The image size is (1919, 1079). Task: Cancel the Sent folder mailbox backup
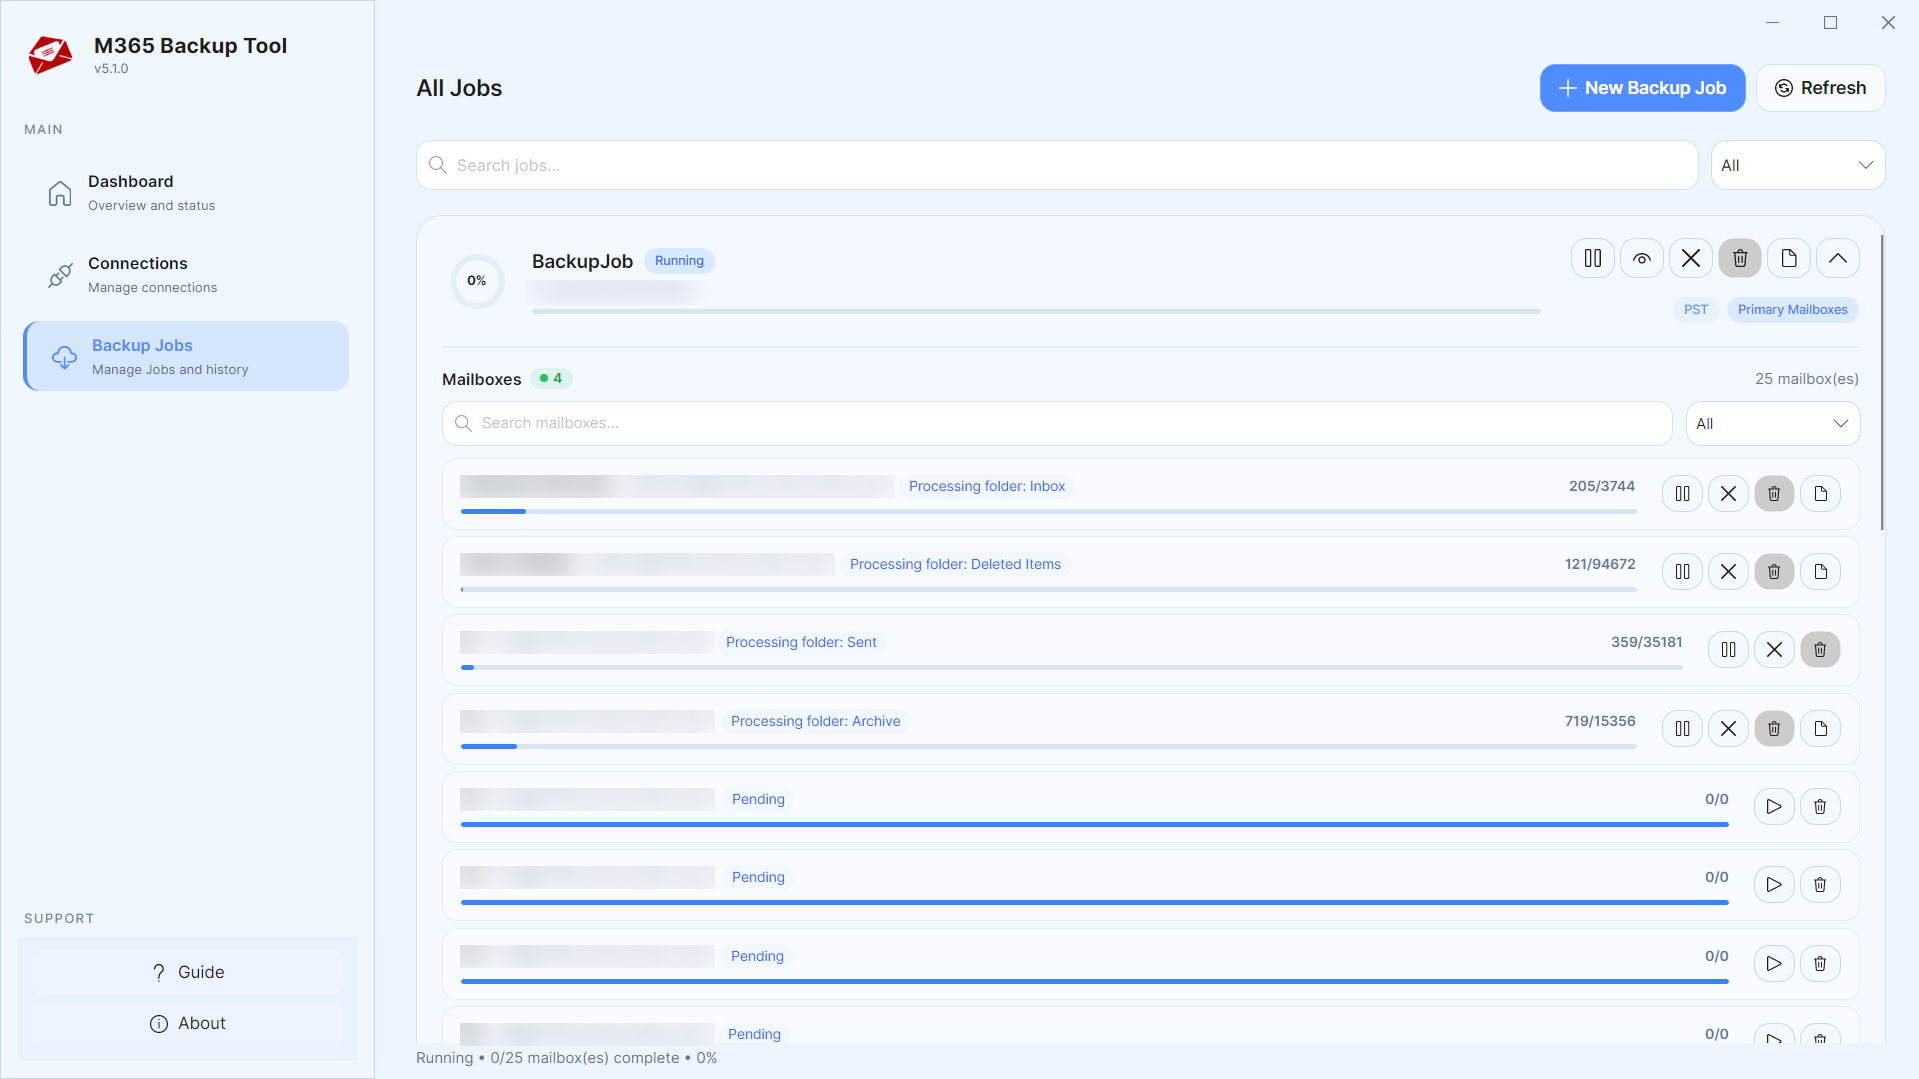(1774, 650)
